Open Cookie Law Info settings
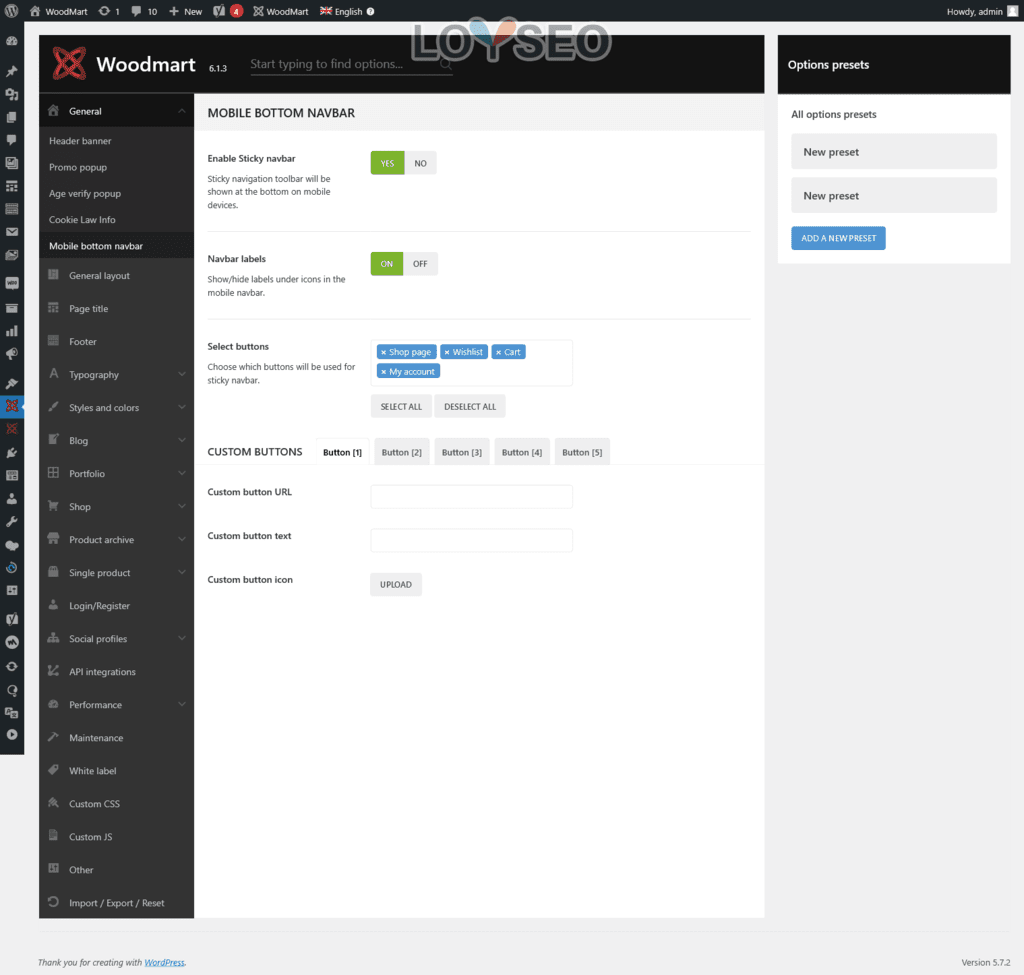 (x=116, y=219)
